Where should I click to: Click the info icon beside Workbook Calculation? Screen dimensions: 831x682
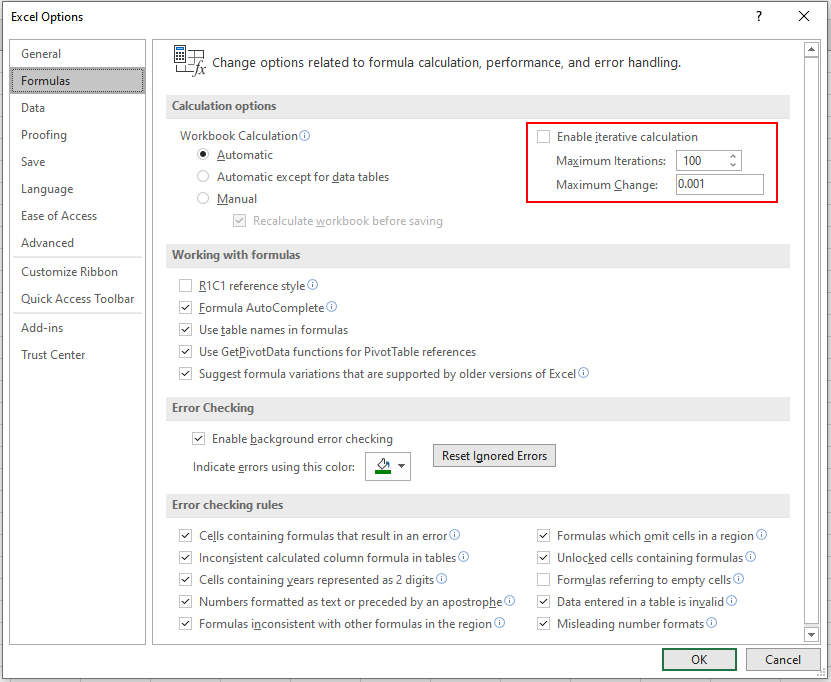(x=306, y=134)
